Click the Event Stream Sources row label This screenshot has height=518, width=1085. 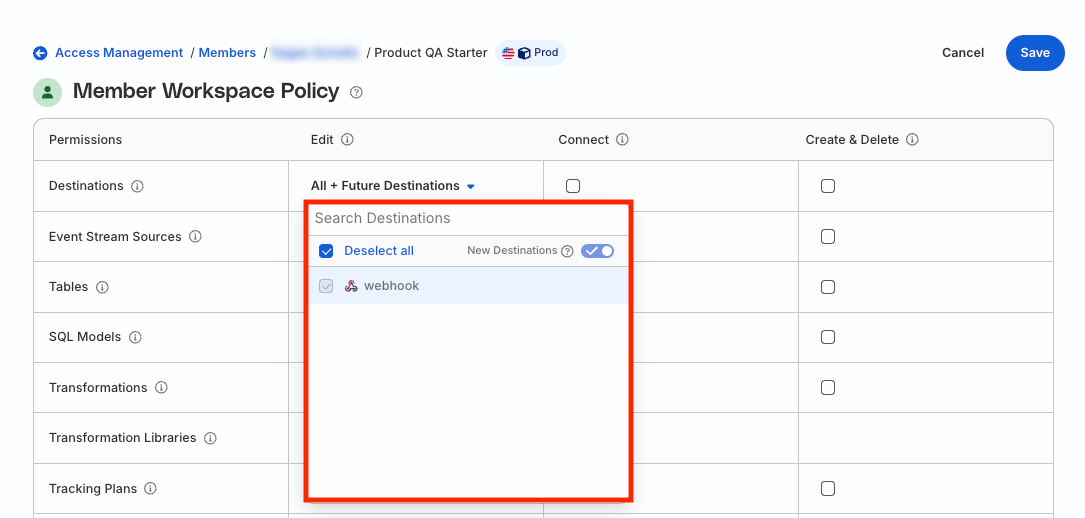[115, 237]
